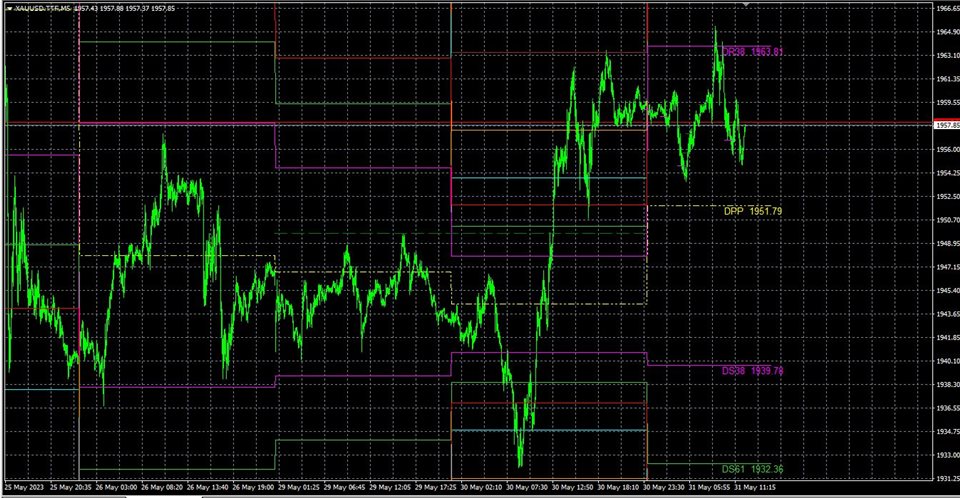Click the 1963.10 price scale value
This screenshot has height=498, width=960.
(948, 55)
